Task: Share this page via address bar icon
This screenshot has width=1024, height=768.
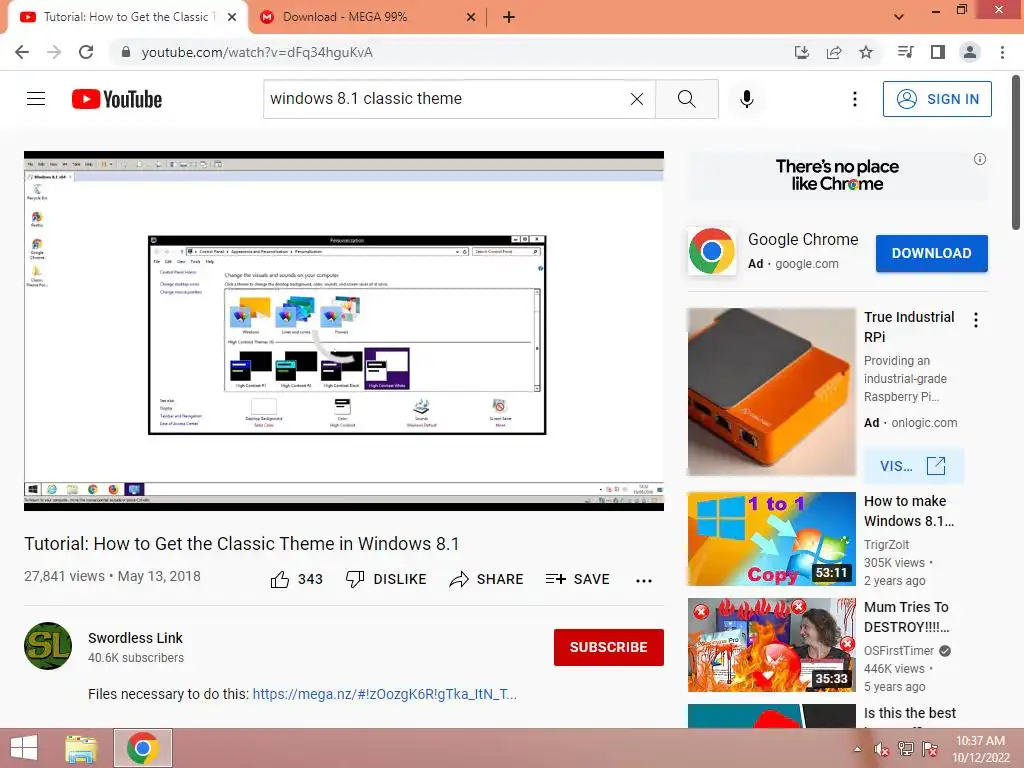Action: pyautogui.click(x=834, y=52)
